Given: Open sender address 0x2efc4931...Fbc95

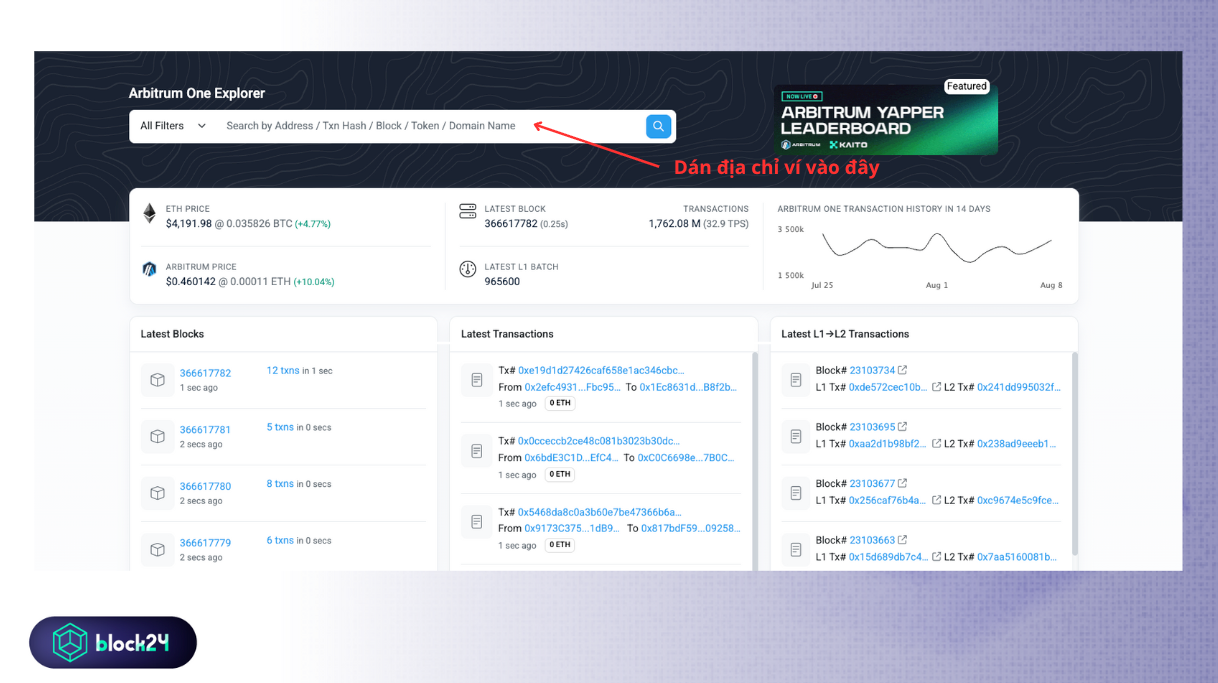Looking at the screenshot, I should pyautogui.click(x=573, y=387).
